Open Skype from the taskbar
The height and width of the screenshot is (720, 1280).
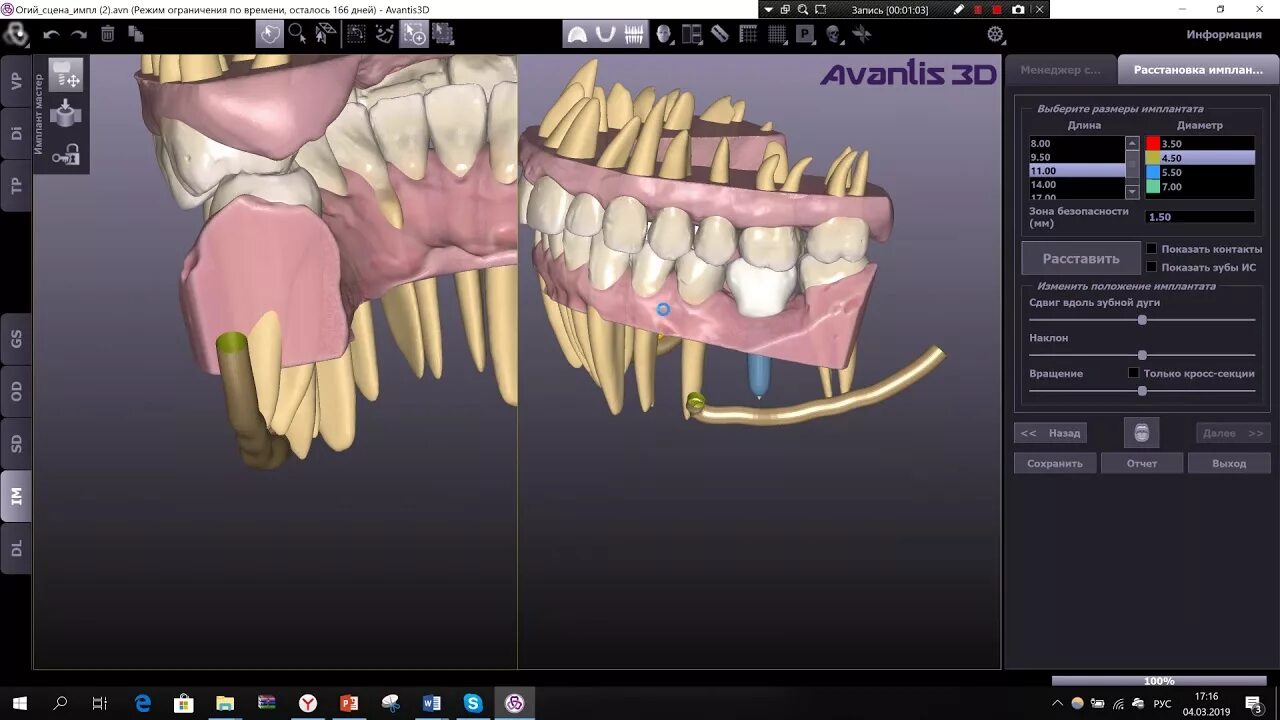[473, 703]
